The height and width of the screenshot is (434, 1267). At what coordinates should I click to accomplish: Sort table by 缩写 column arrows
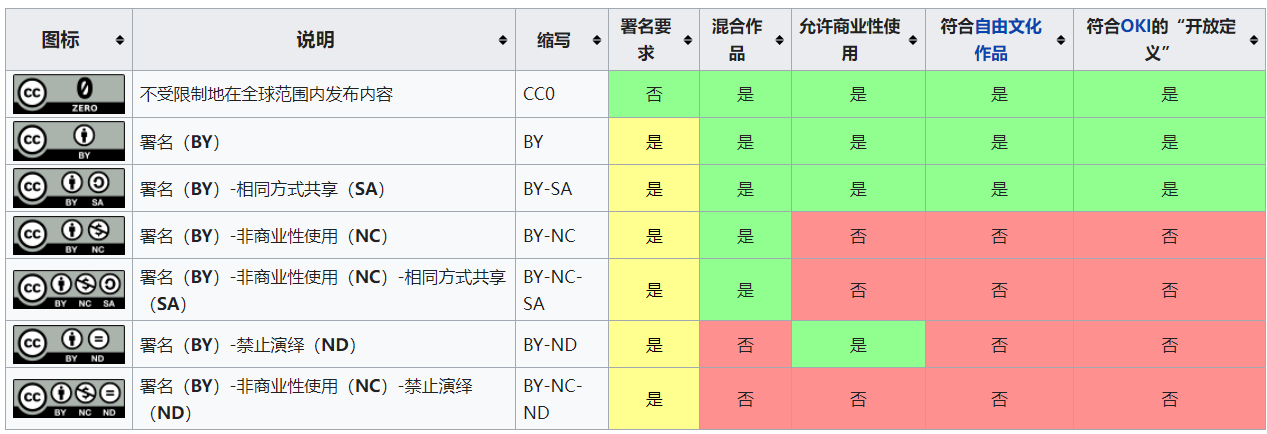pos(596,40)
